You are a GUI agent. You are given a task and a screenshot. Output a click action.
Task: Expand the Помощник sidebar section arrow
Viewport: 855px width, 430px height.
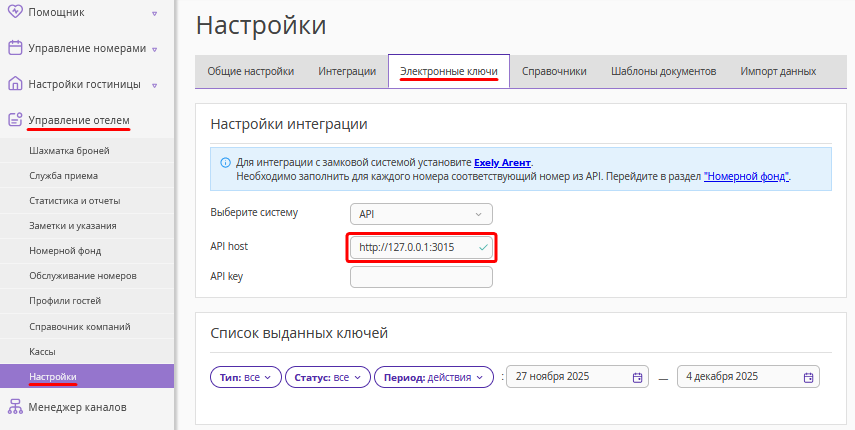click(154, 13)
